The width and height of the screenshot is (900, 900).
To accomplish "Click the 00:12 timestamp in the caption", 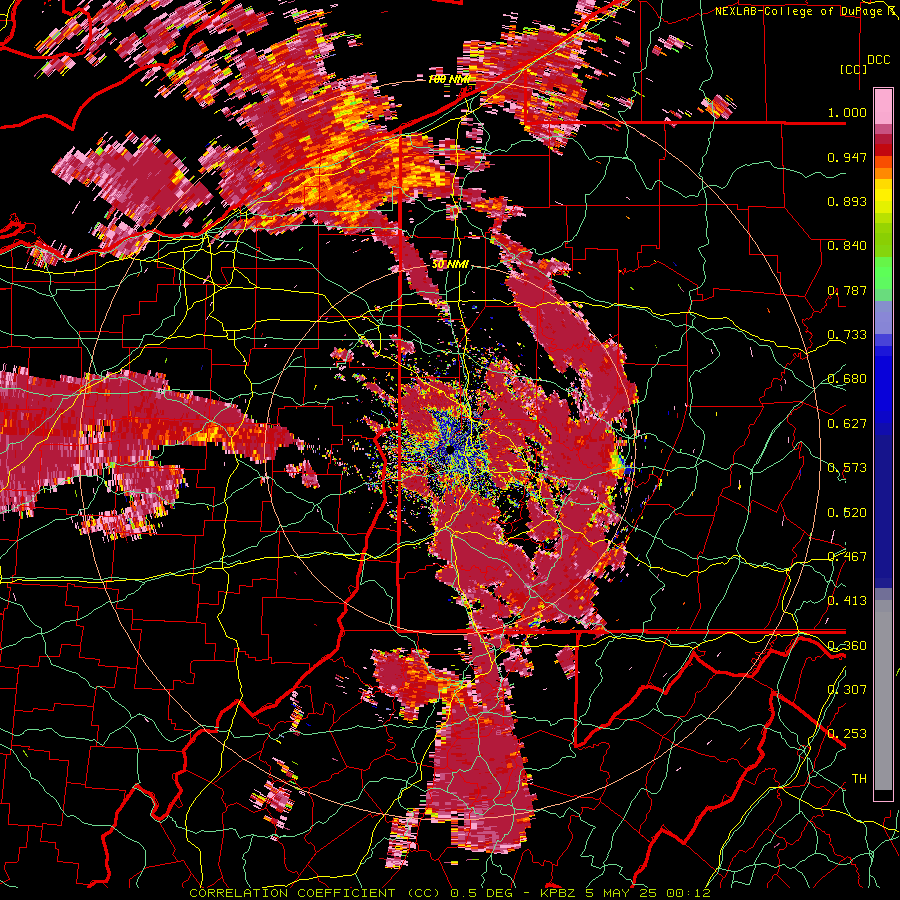I will pyautogui.click(x=688, y=893).
